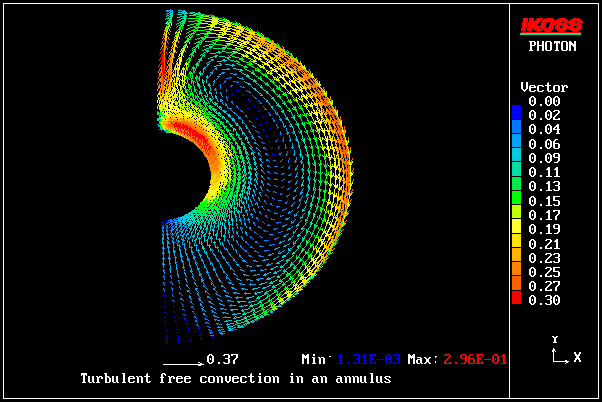
Task: Select the 0.06 legend color swatch
Action: point(516,143)
